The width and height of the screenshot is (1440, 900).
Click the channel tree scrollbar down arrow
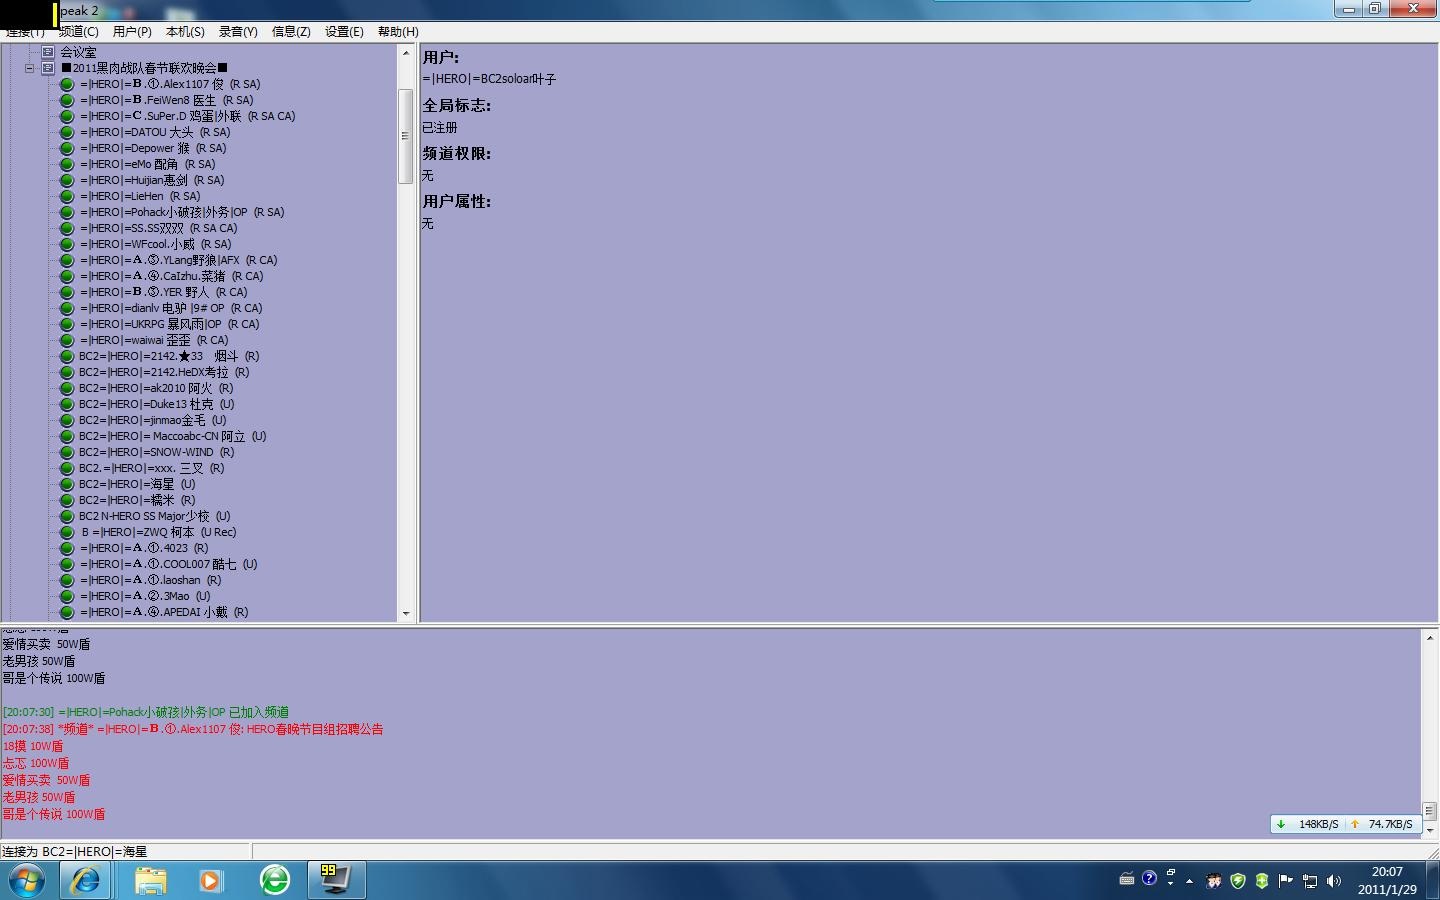[x=406, y=613]
